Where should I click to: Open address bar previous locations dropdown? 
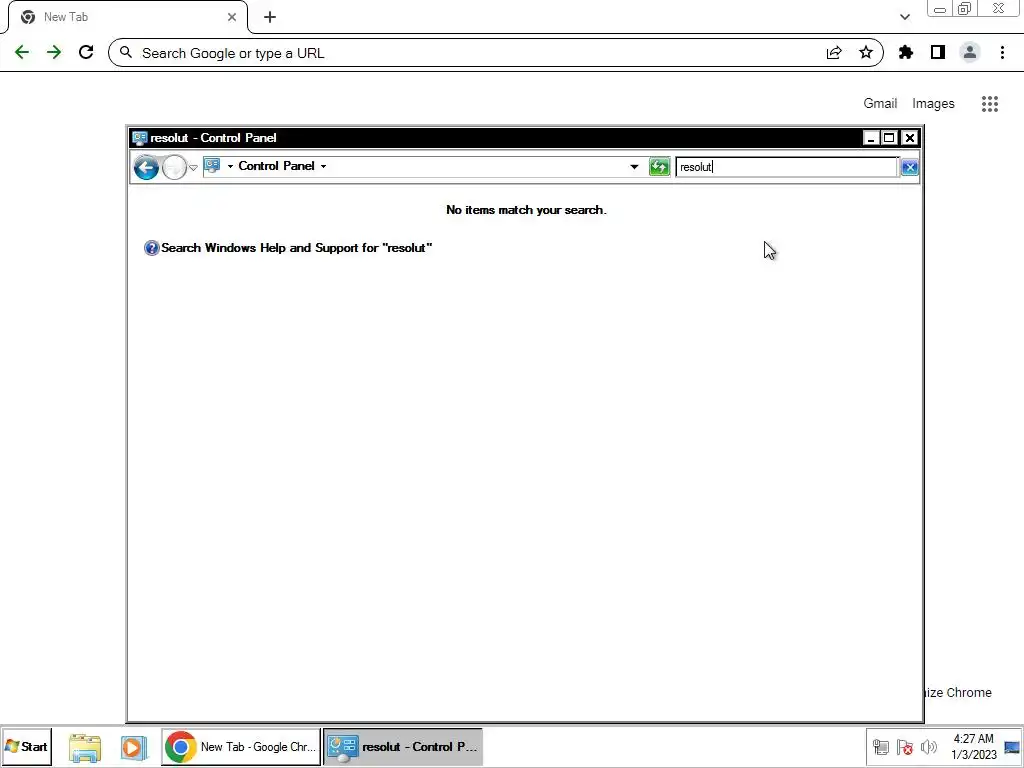point(633,167)
